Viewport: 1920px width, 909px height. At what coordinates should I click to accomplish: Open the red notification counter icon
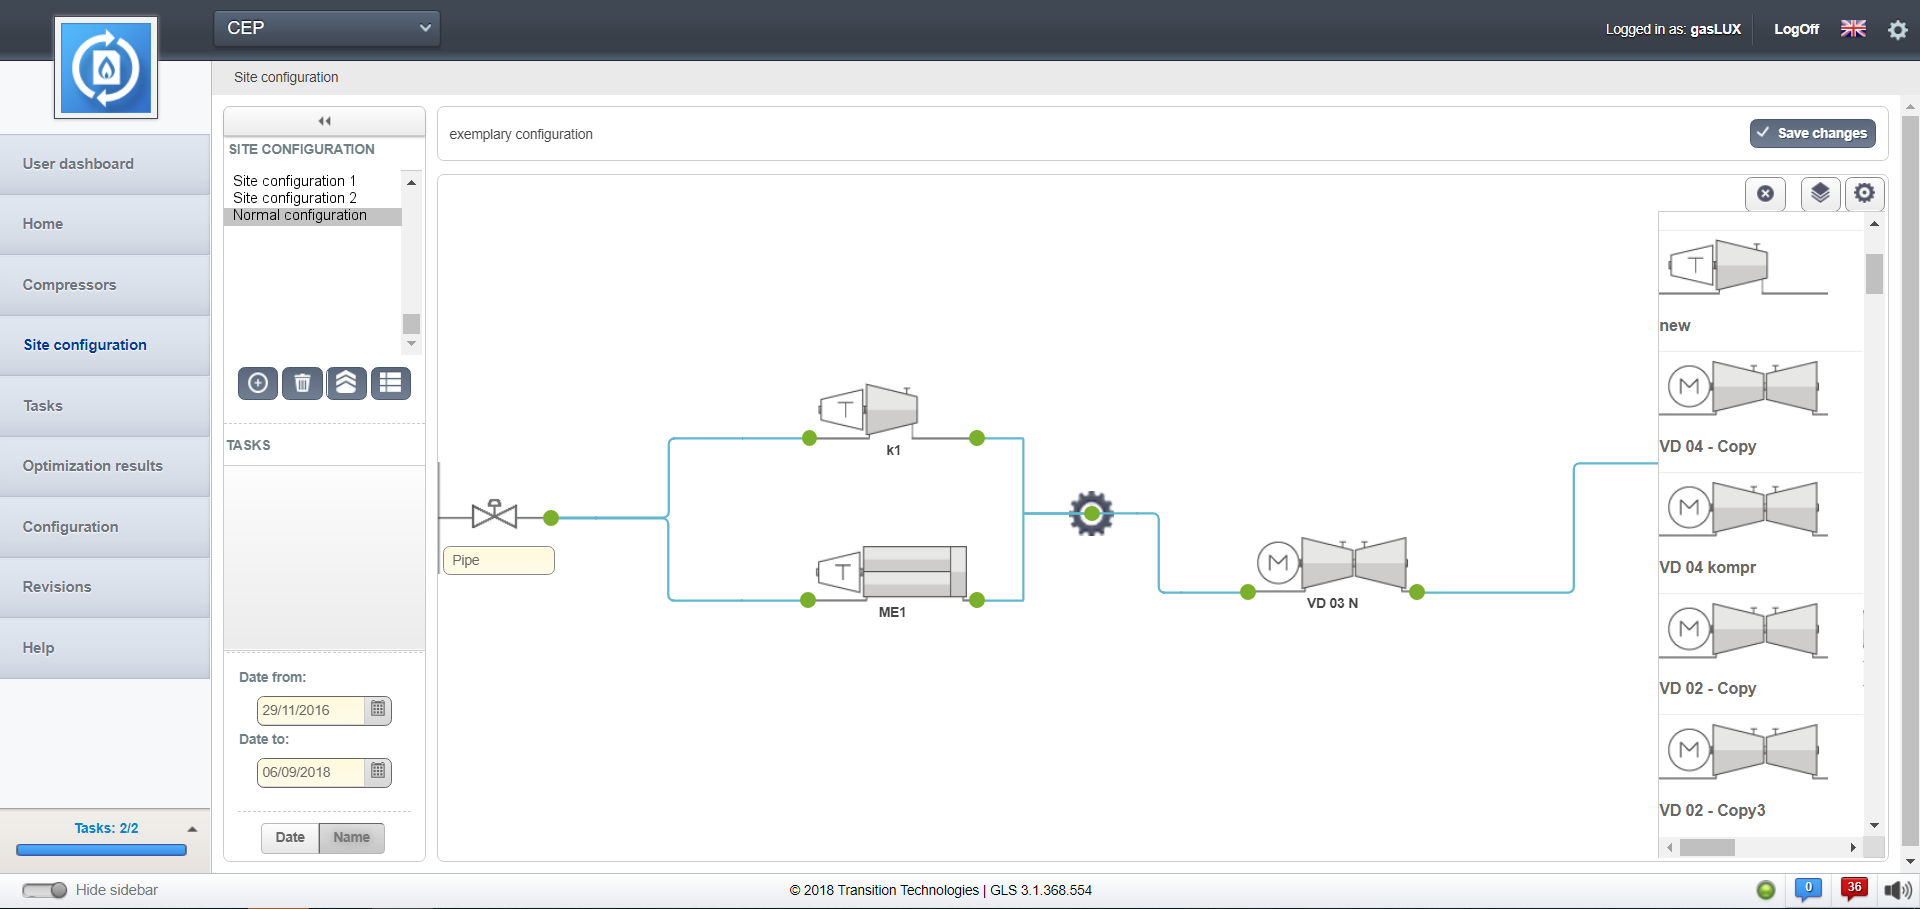pos(1854,889)
